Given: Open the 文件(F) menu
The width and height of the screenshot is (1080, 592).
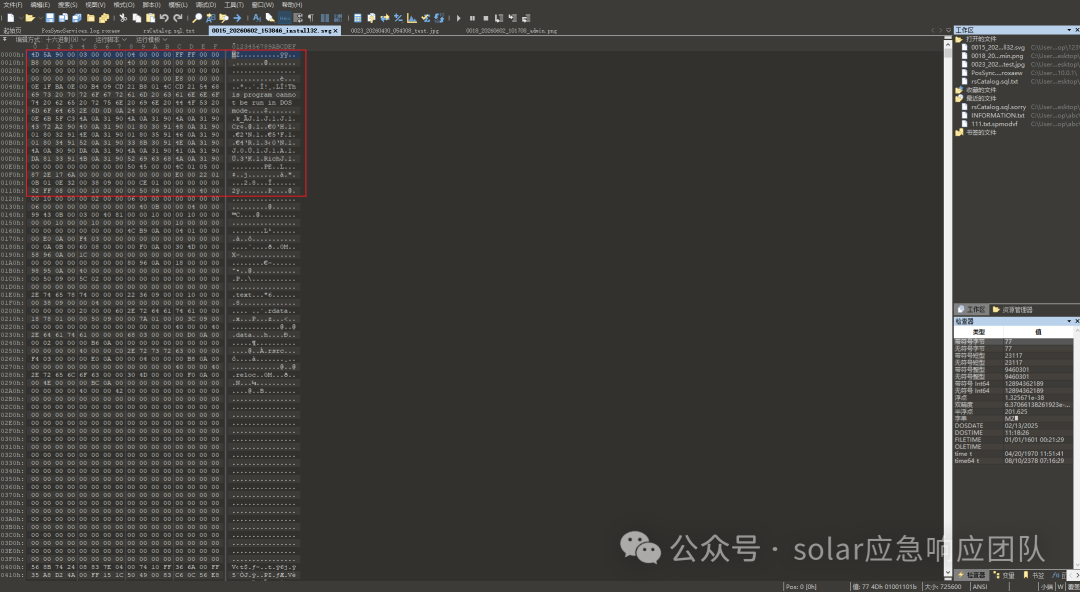Looking at the screenshot, I should click(x=12, y=5).
